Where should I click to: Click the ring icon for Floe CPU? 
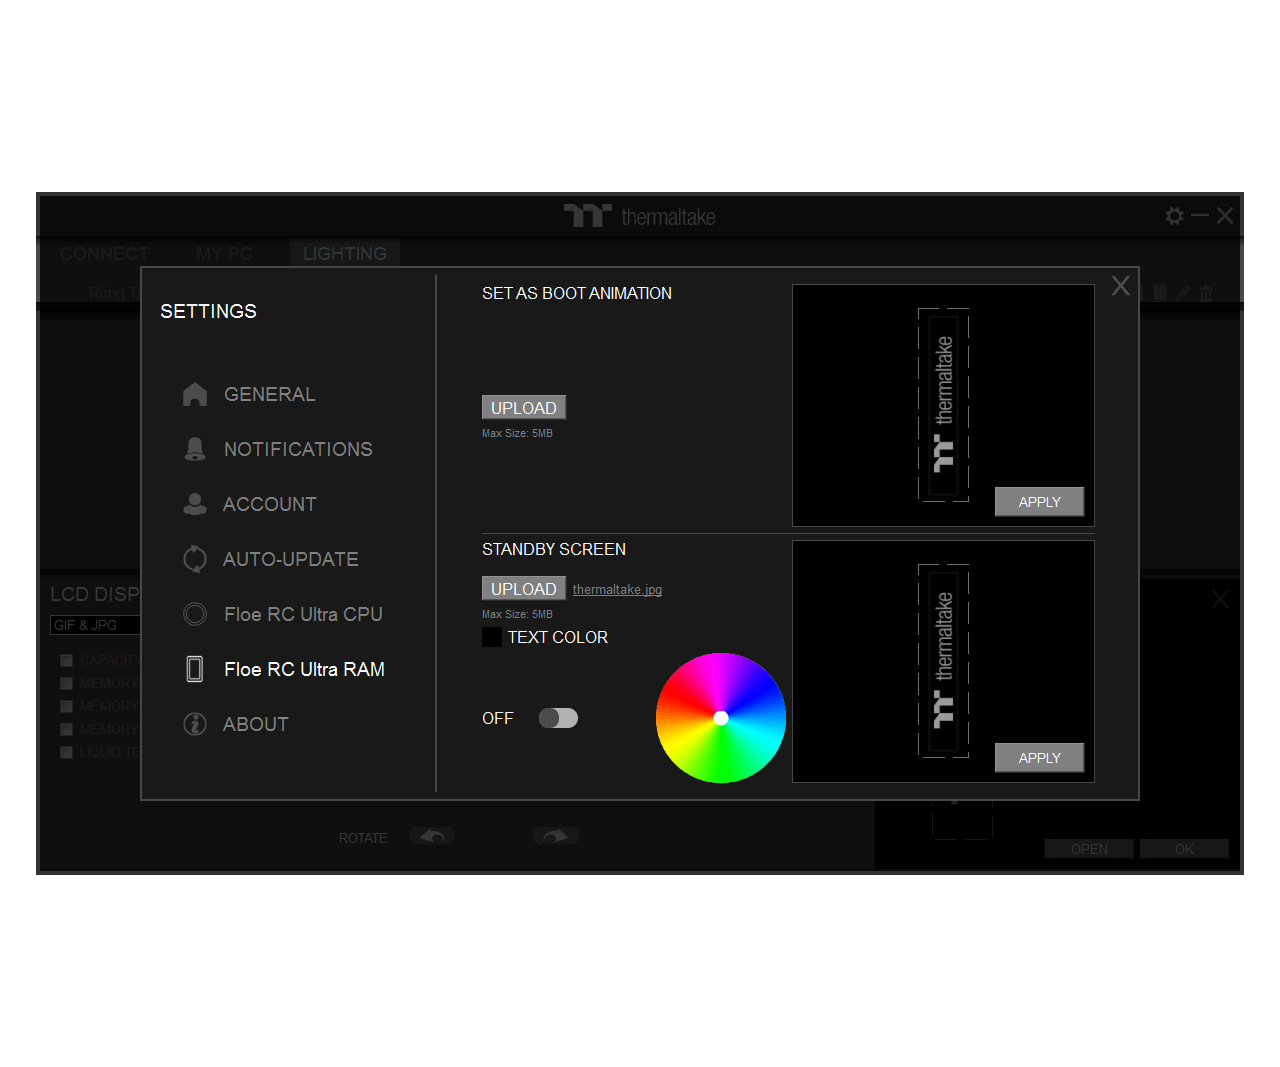195,614
